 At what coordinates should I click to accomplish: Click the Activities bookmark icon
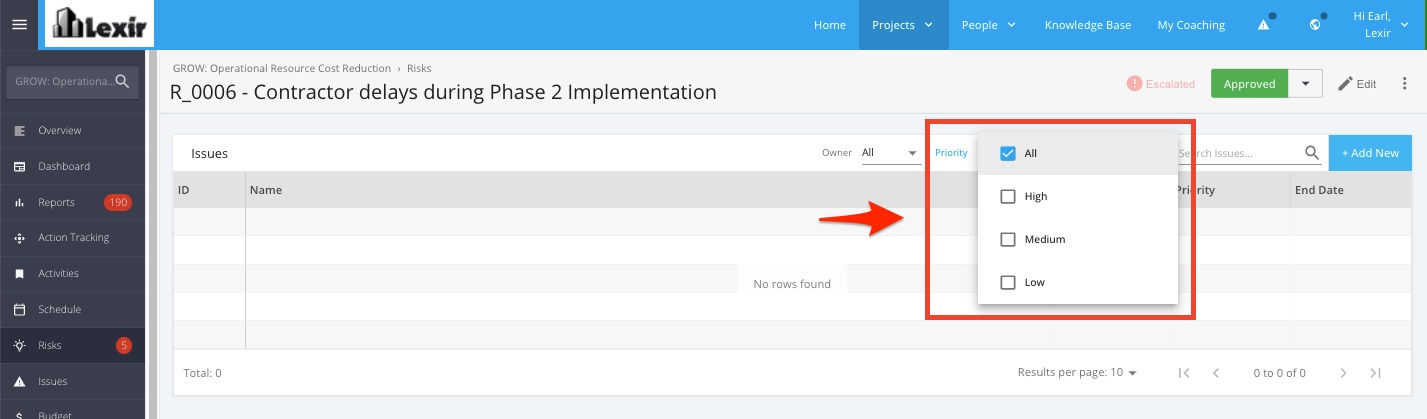click(19, 273)
